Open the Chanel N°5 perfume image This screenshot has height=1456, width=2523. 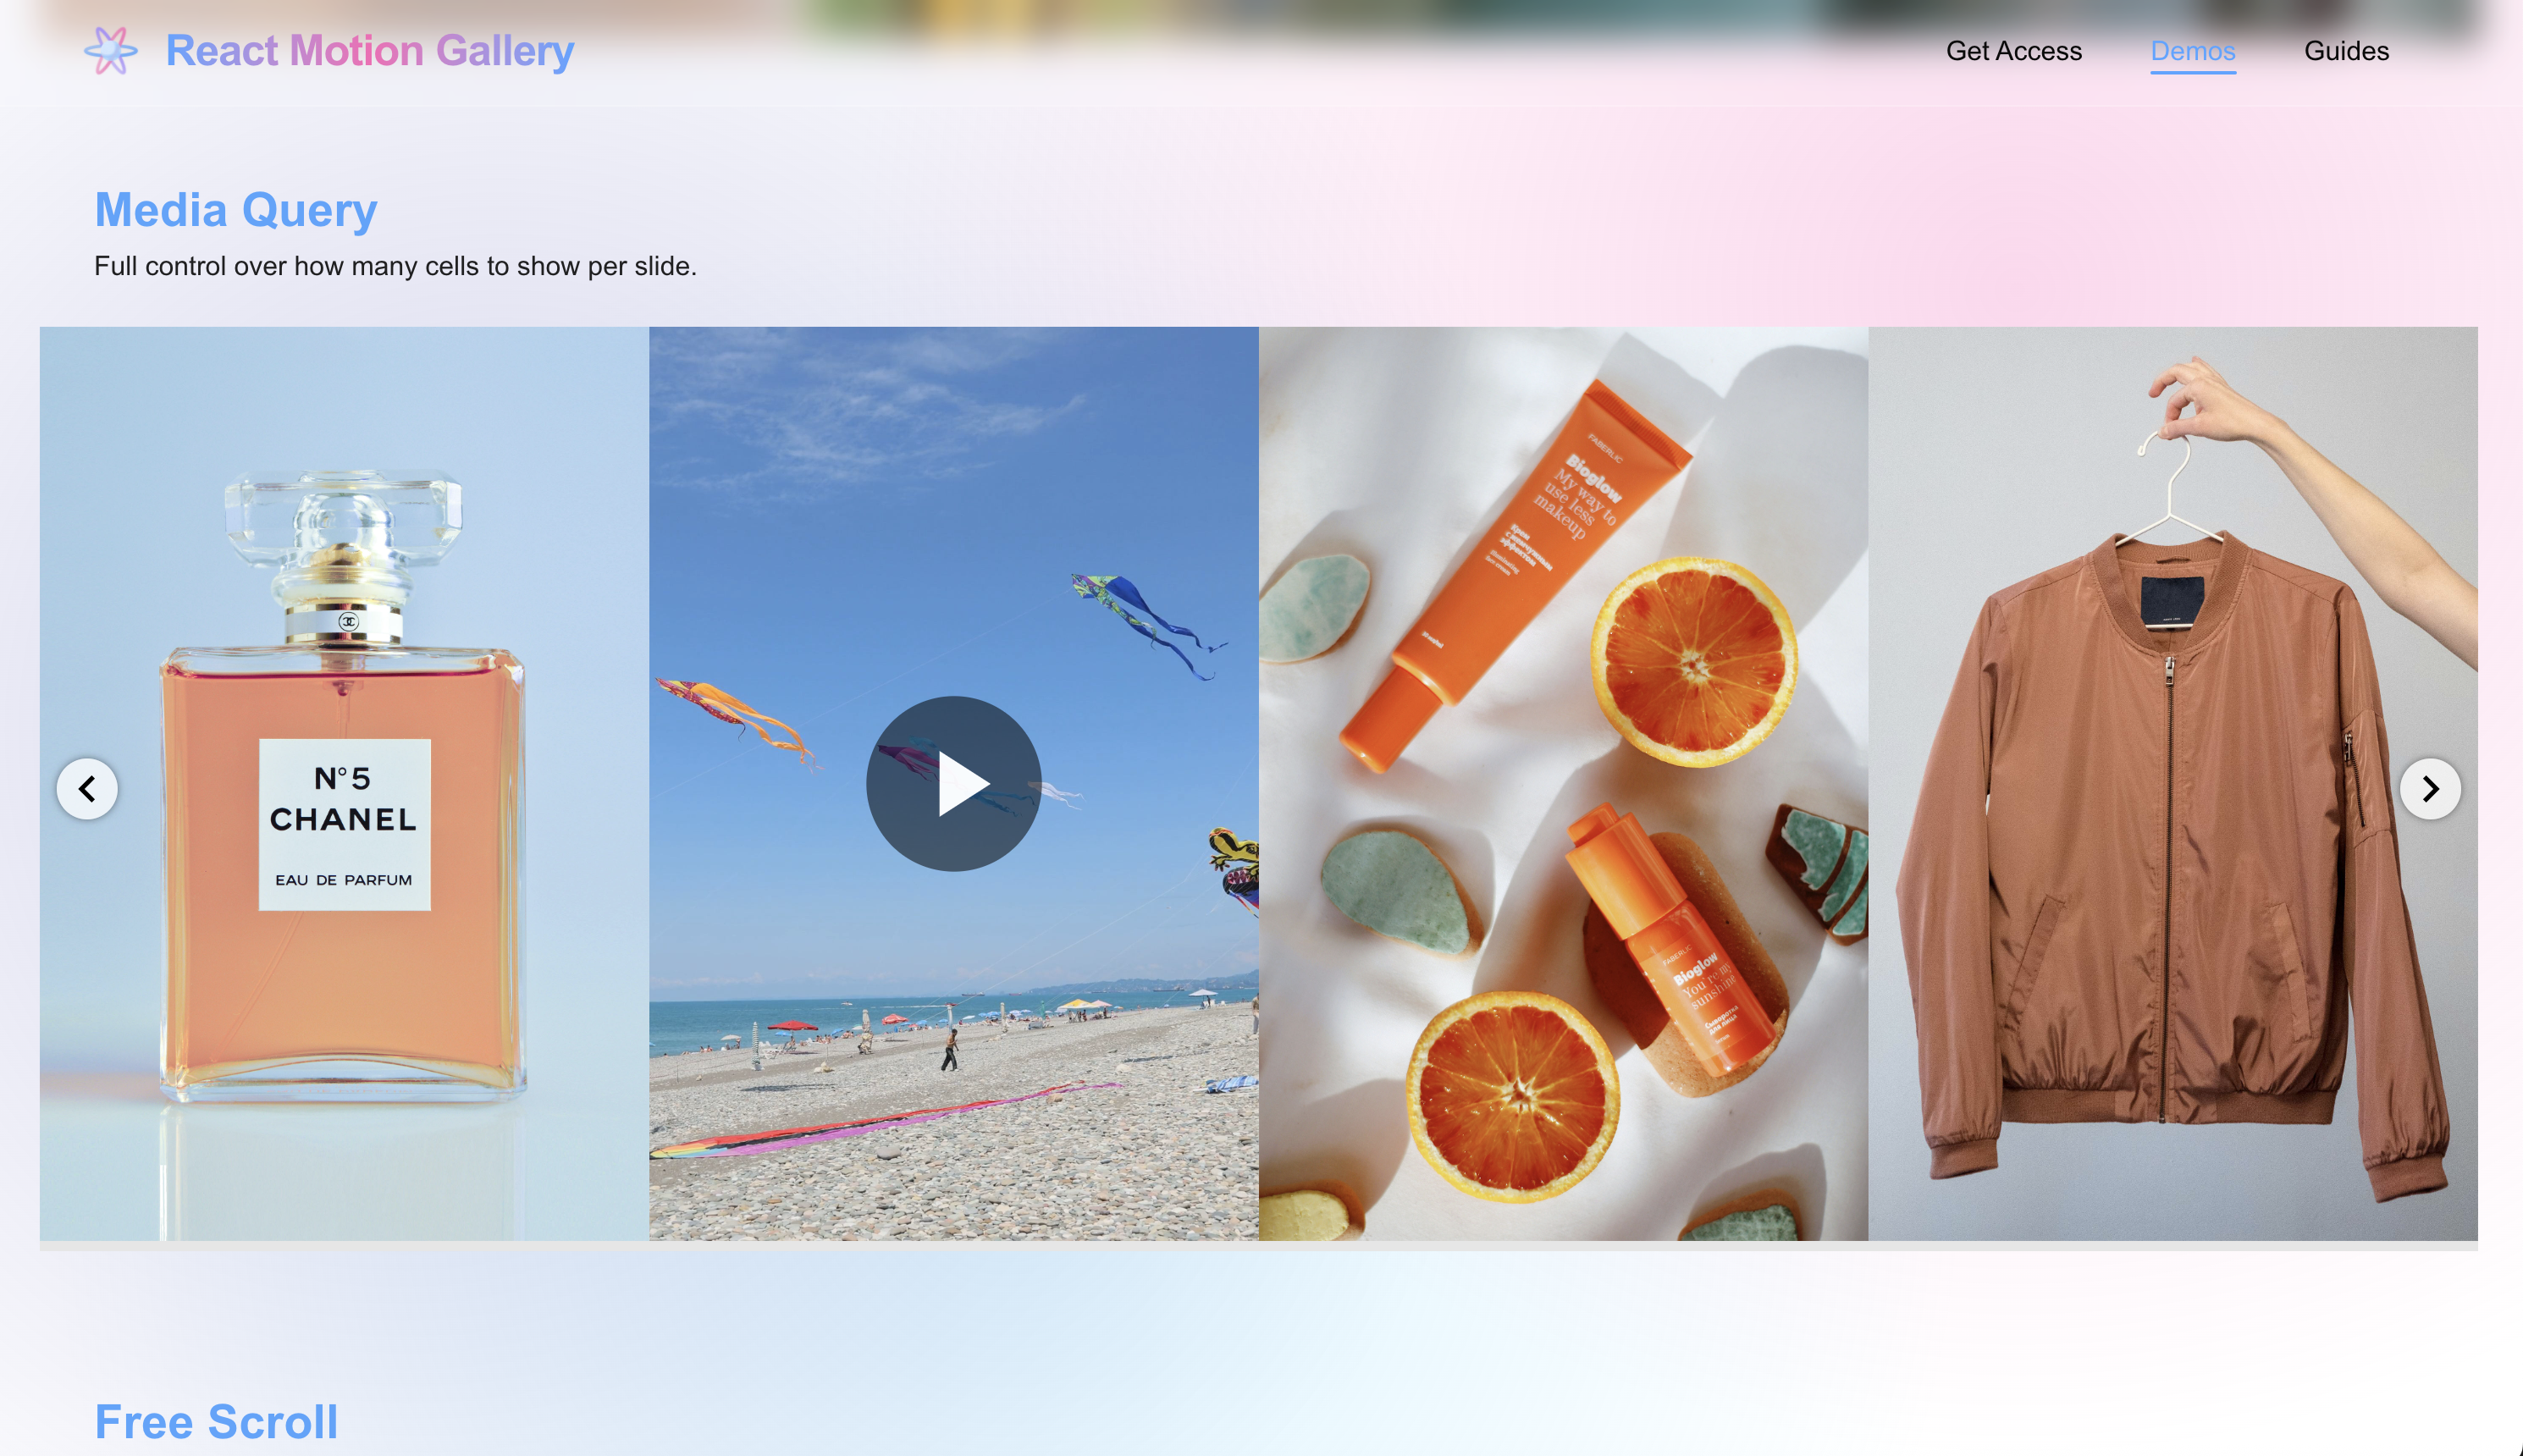(344, 784)
